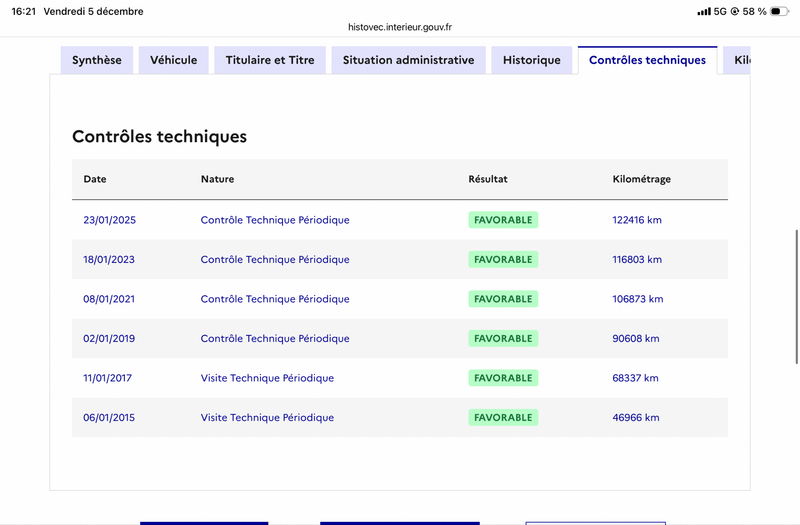Open the Situation administrative tab
800x525 pixels.
point(408,60)
